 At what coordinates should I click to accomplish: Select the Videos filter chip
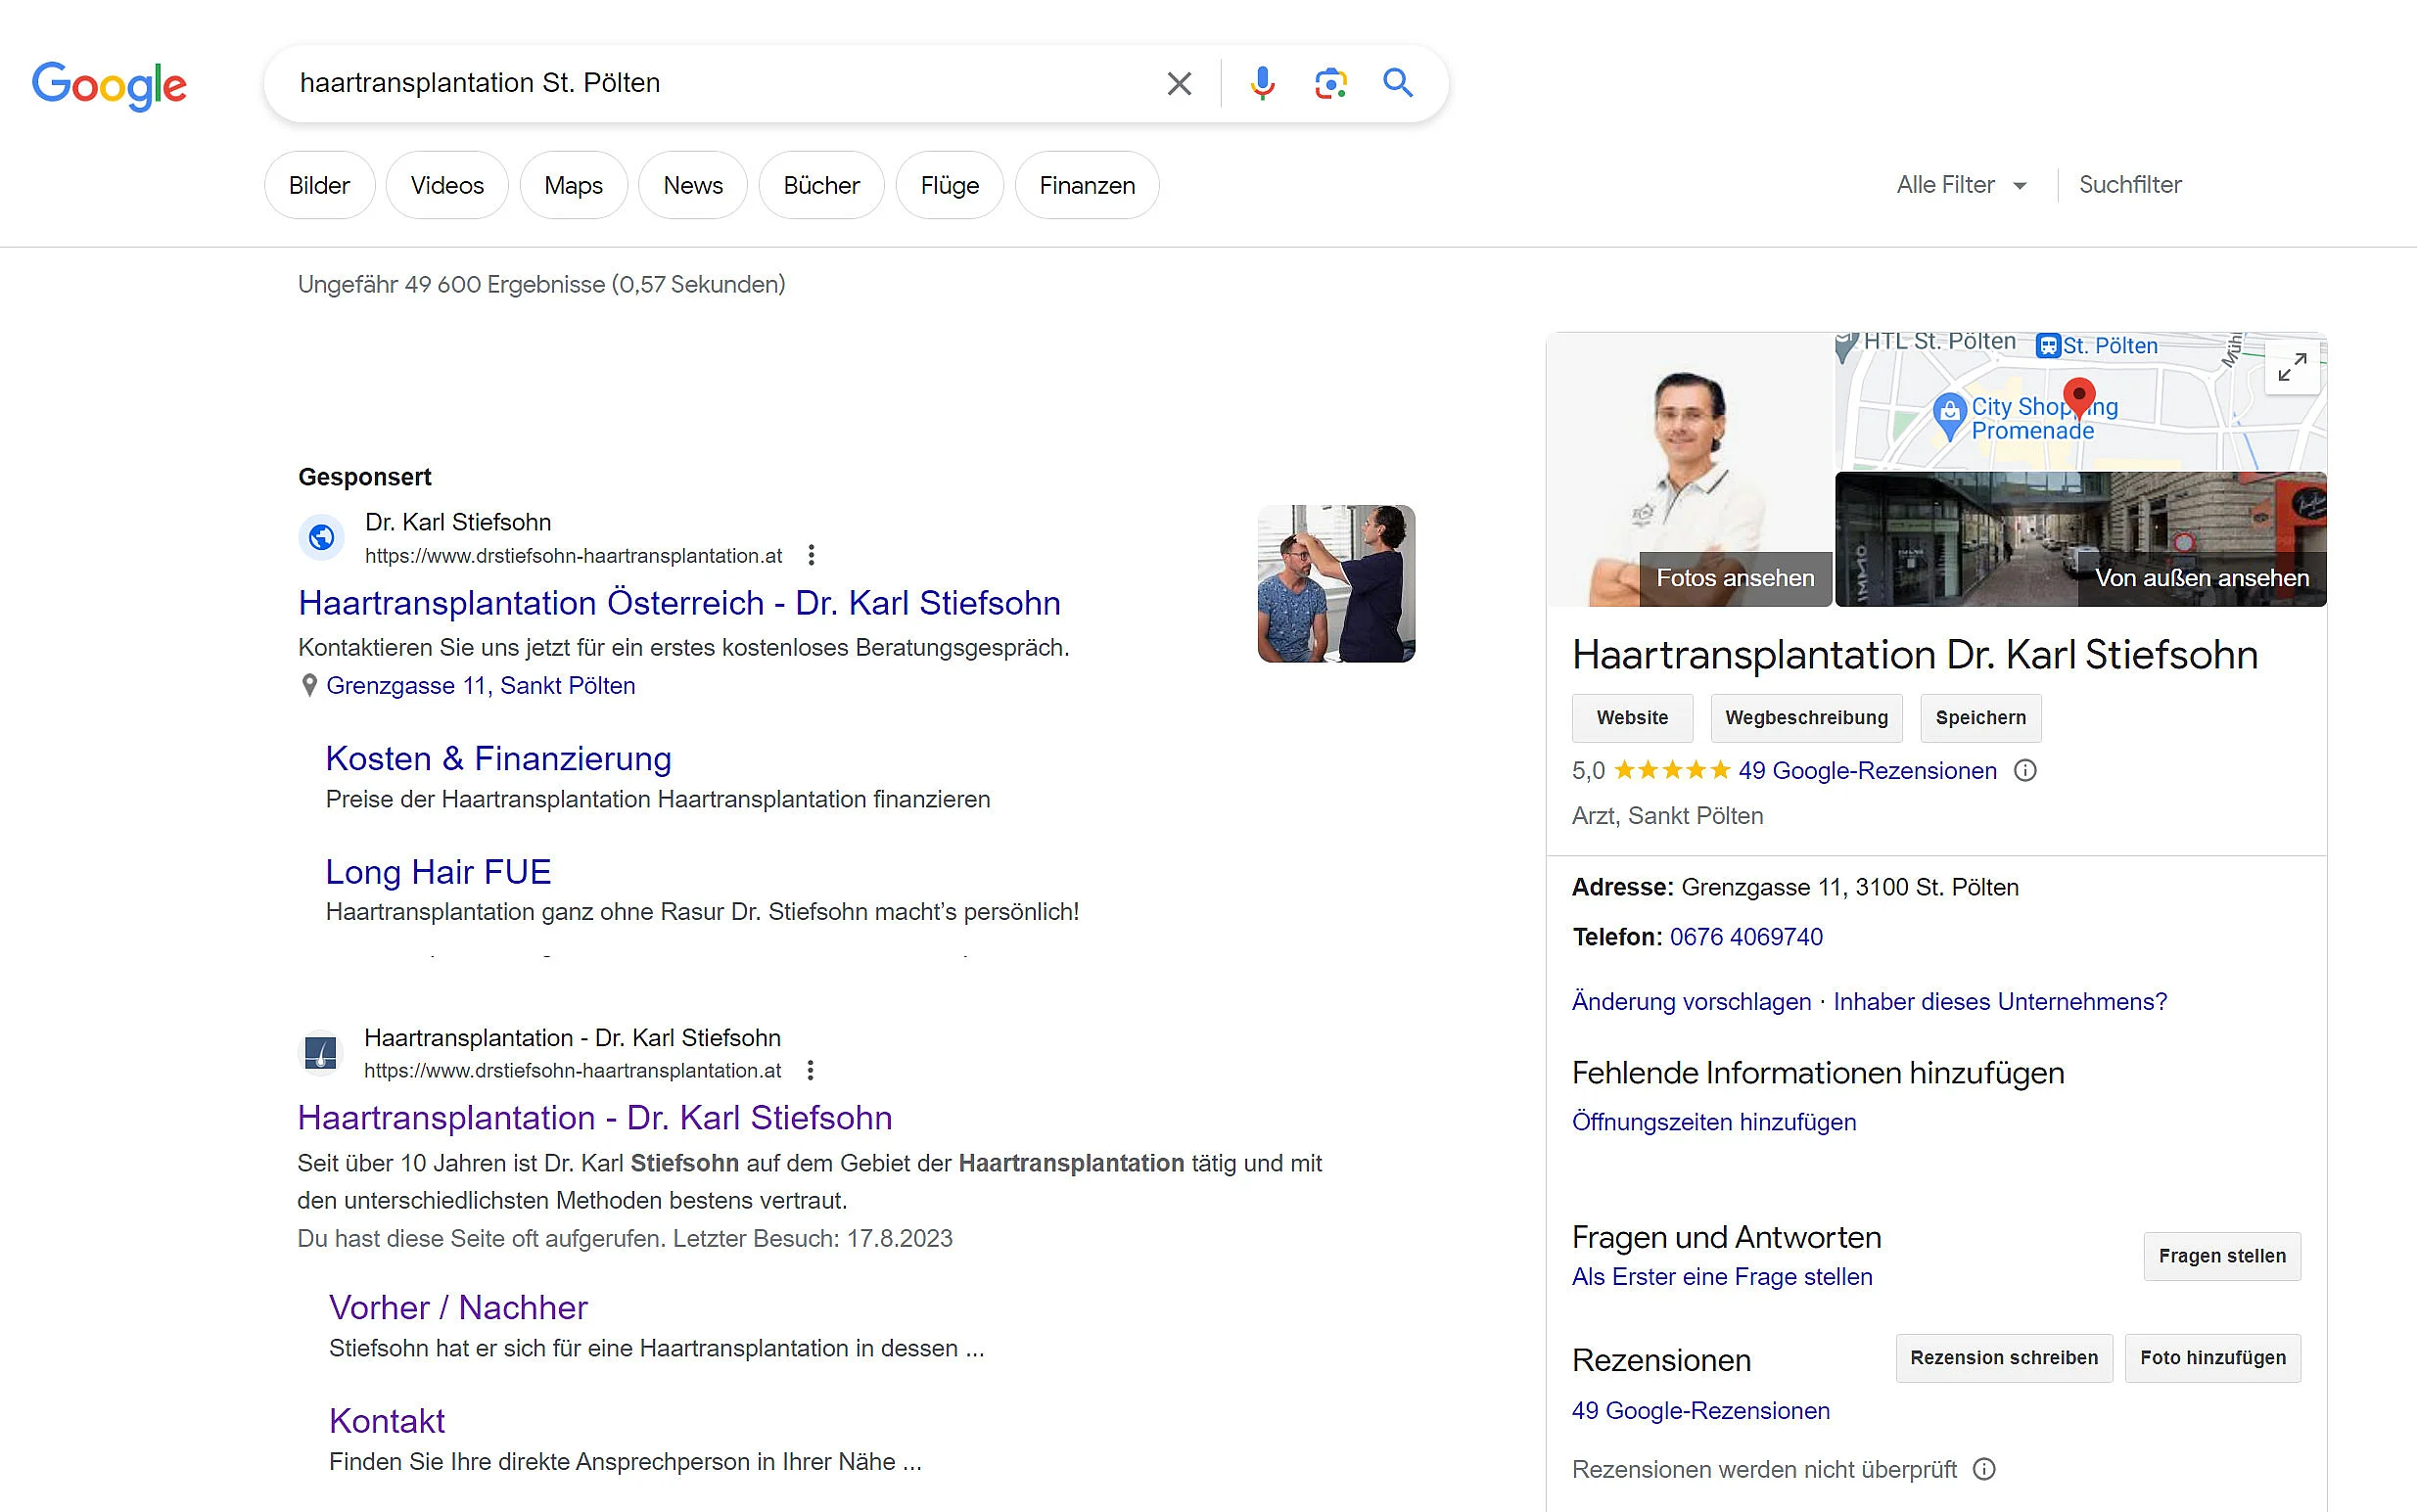[x=447, y=185]
